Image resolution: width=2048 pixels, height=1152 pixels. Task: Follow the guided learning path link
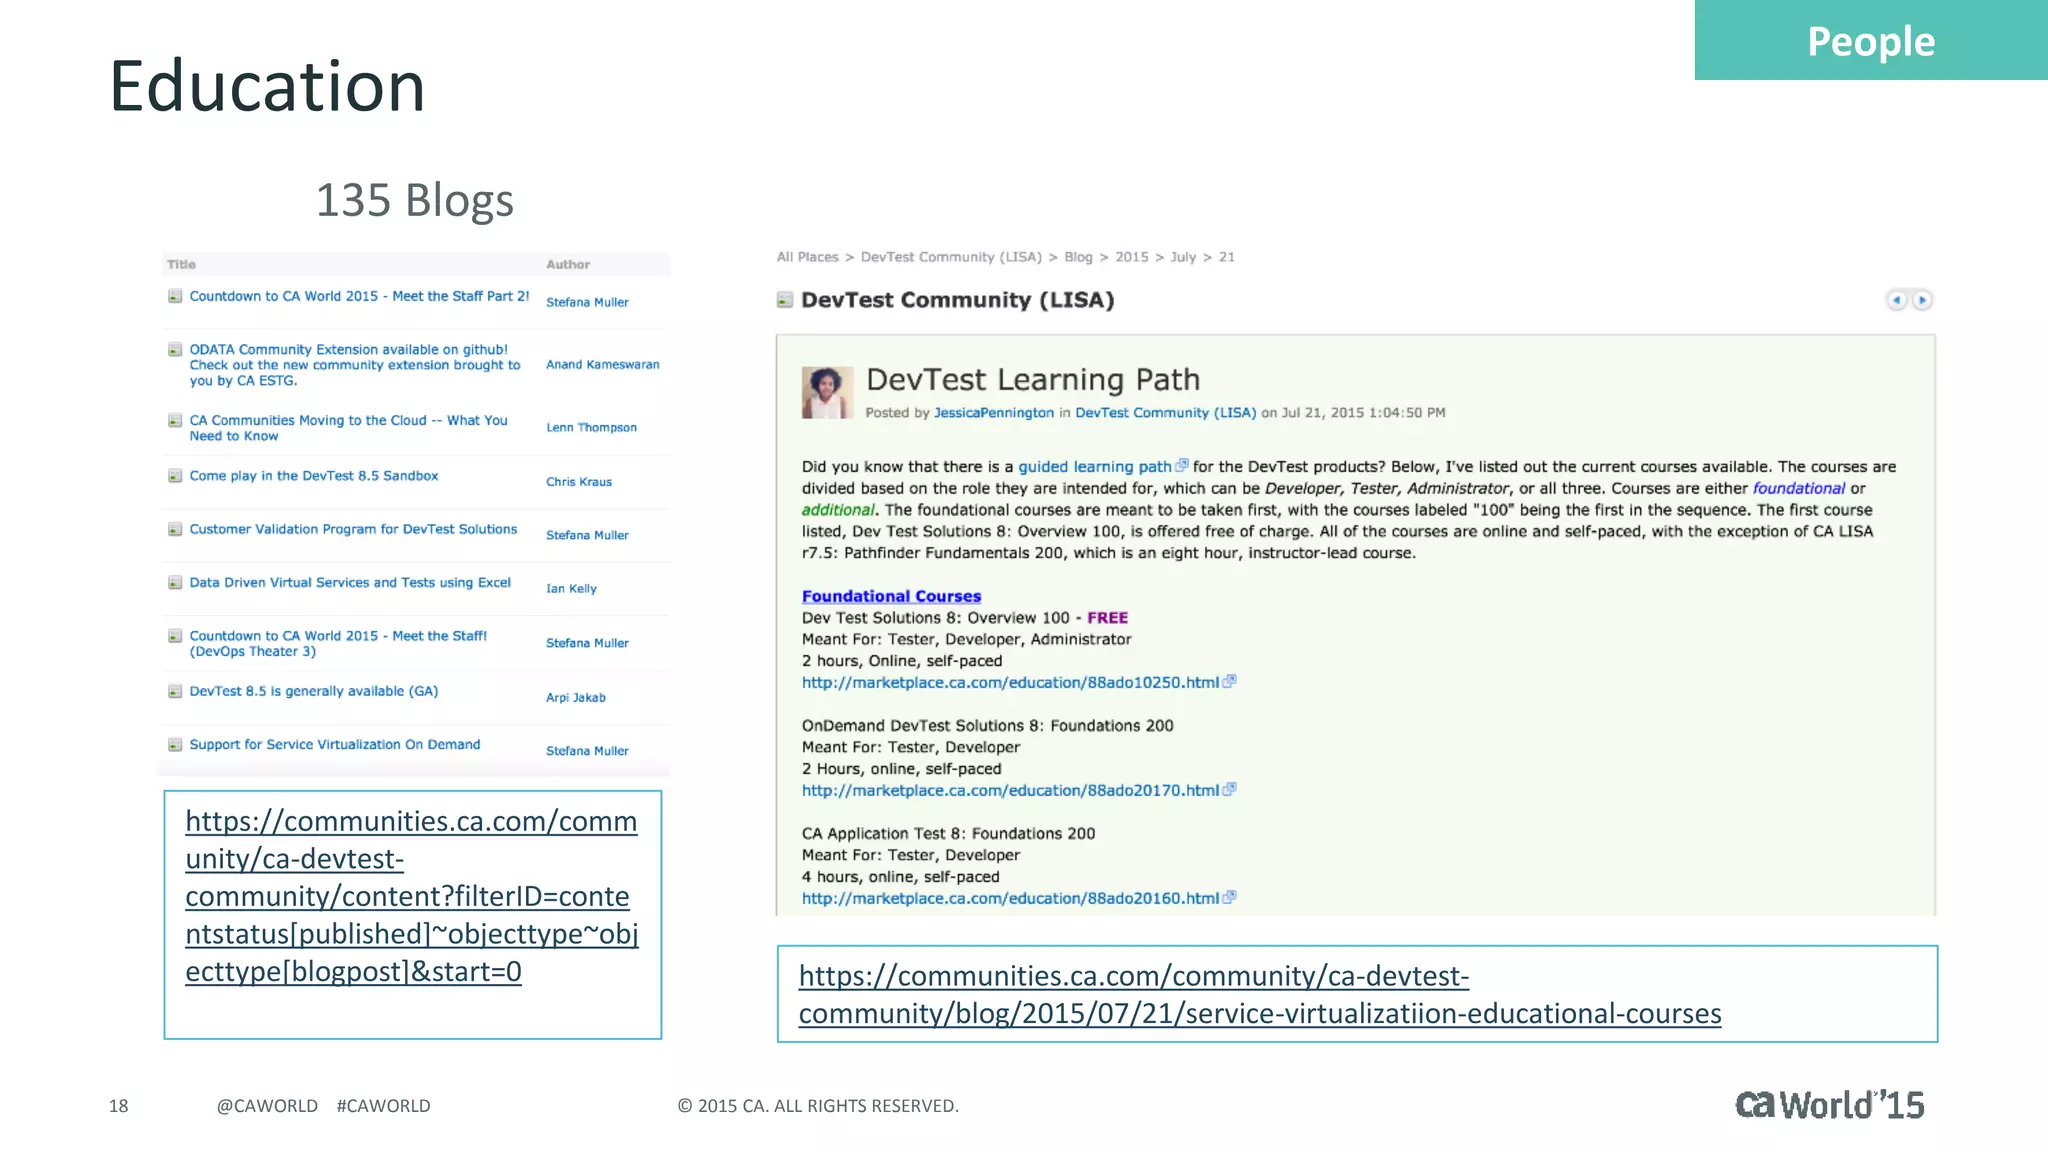pyautogui.click(x=1095, y=467)
